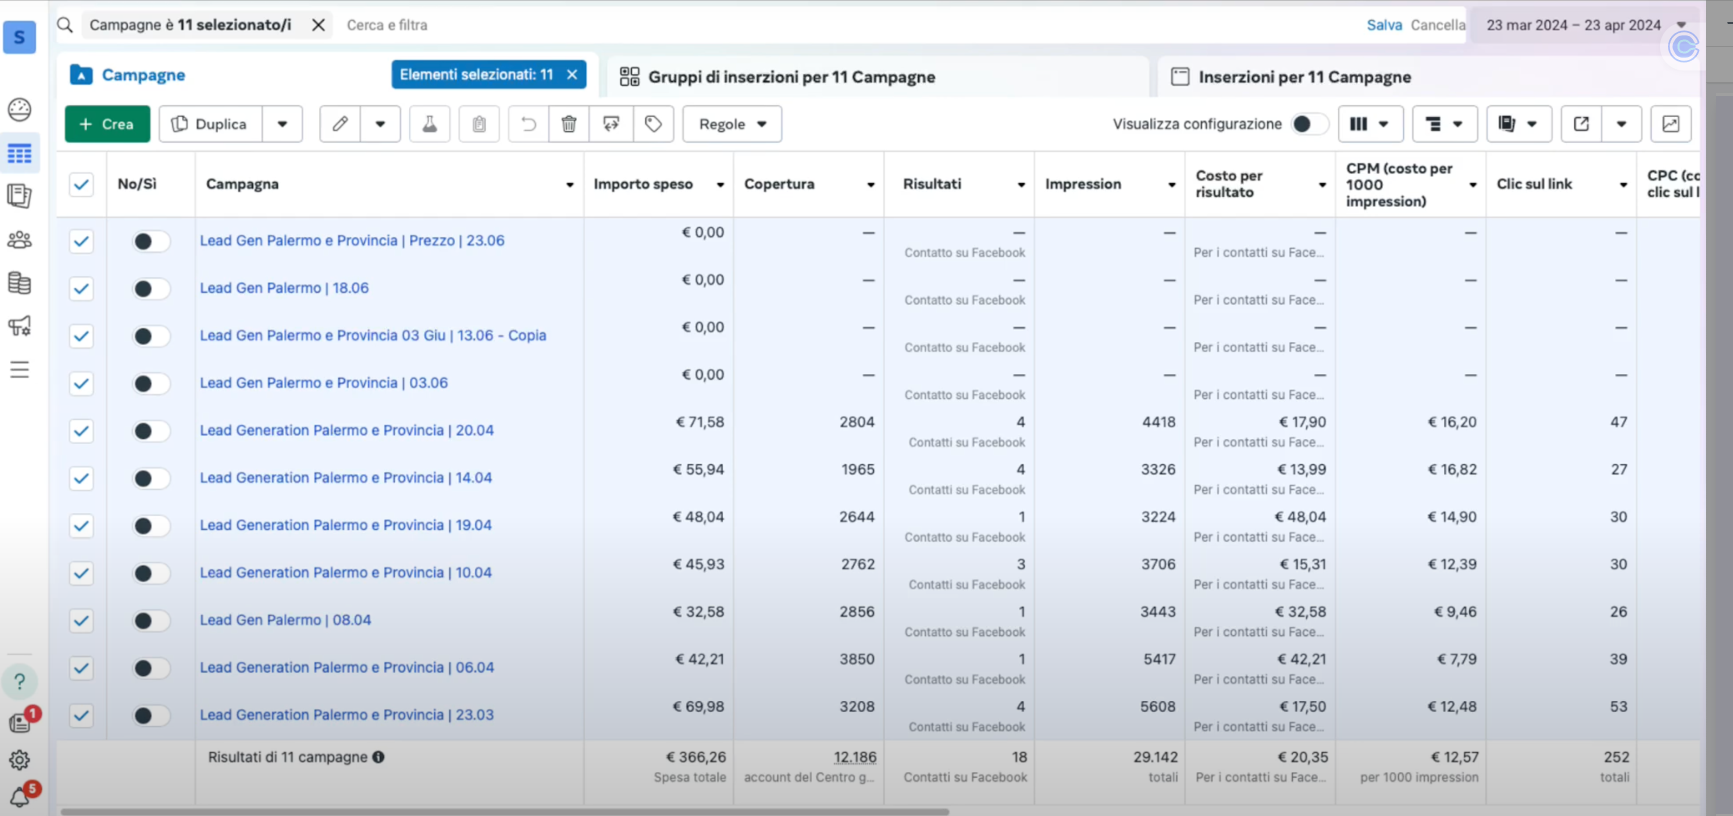Uncheck the Lead Gen Palermo | 18.06 checkbox

pos(81,289)
